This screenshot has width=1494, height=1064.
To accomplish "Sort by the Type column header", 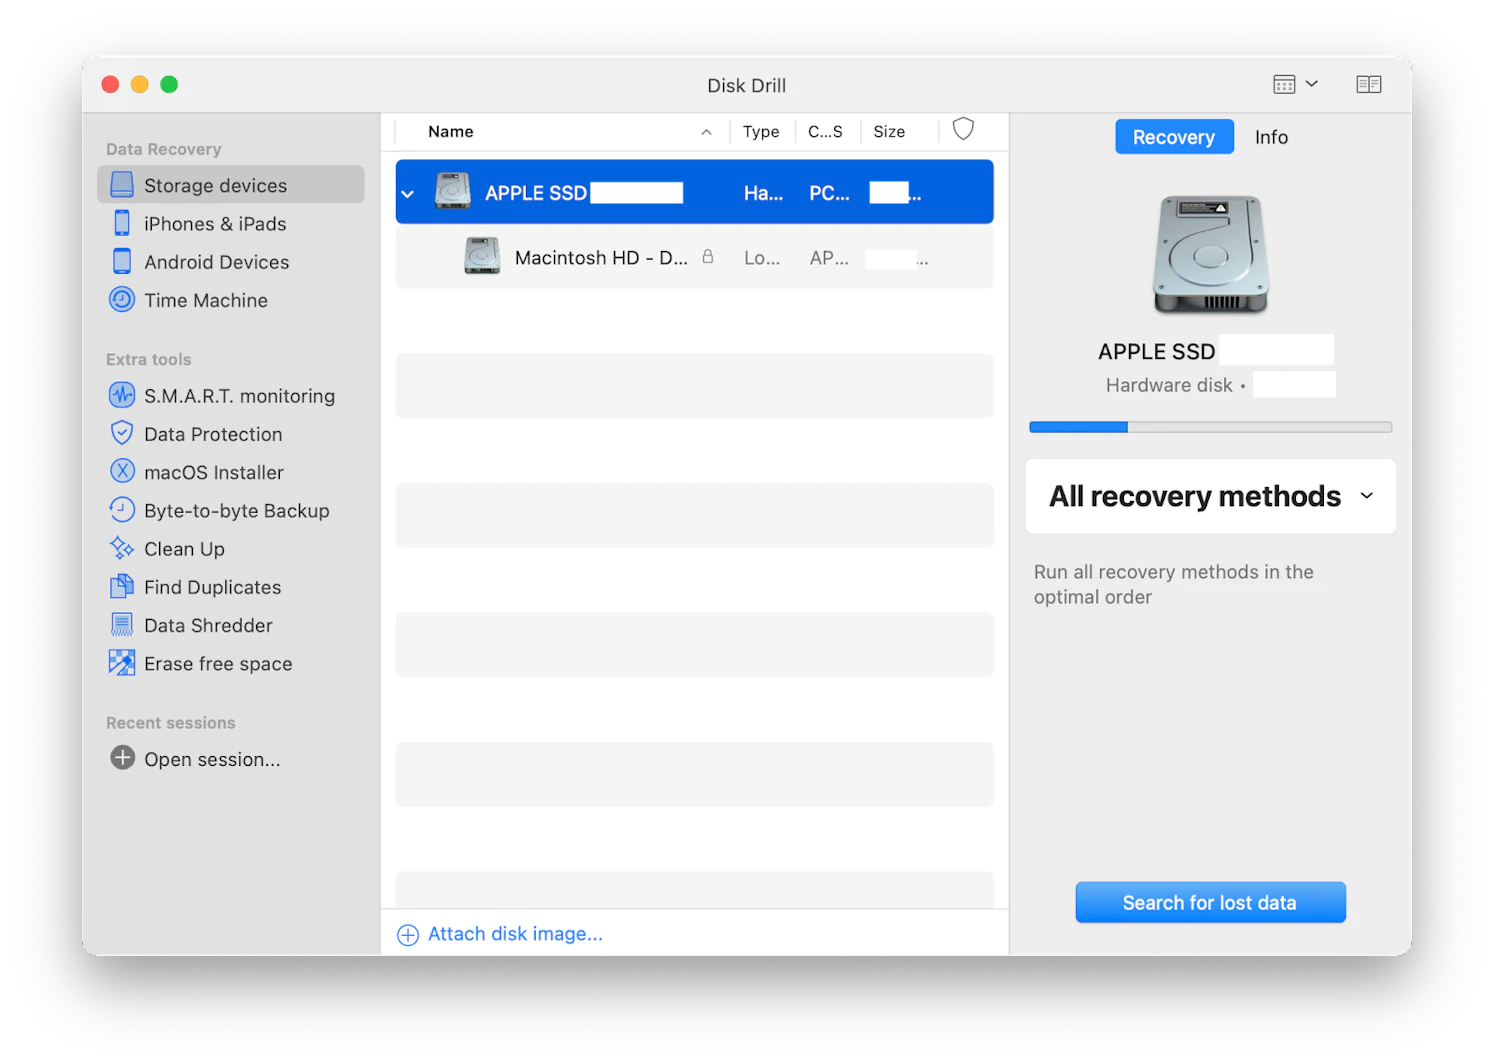I will coord(761,132).
